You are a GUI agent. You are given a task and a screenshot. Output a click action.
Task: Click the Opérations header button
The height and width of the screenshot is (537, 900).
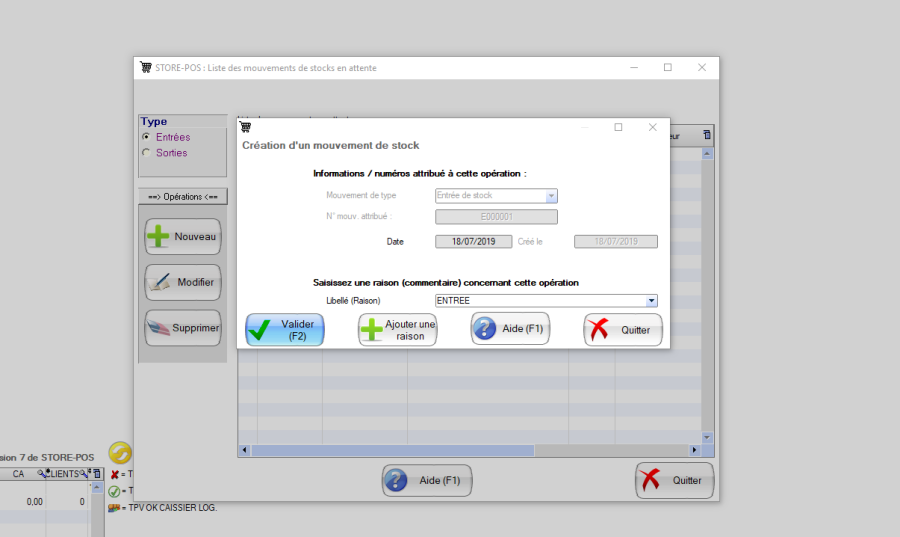click(183, 197)
